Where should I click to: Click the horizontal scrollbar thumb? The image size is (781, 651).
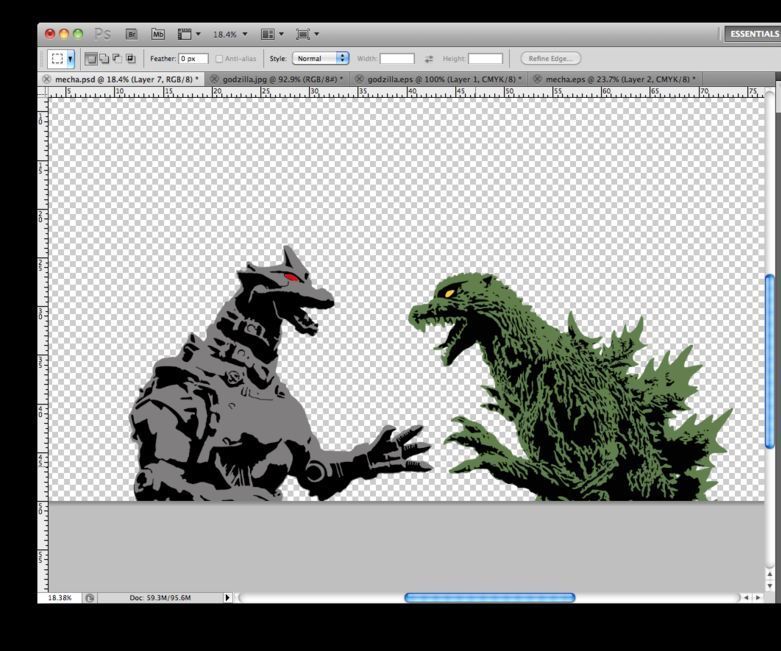490,597
